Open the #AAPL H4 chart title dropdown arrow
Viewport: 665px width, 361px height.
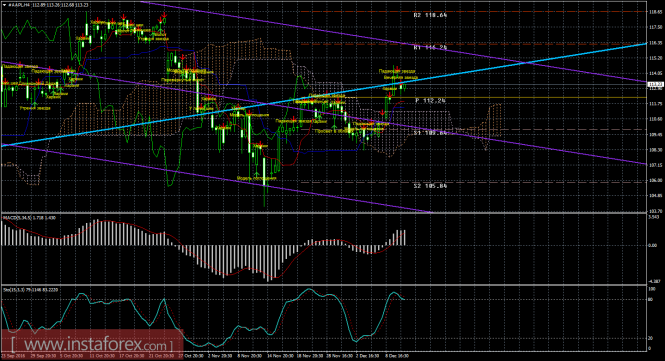pos(5,5)
